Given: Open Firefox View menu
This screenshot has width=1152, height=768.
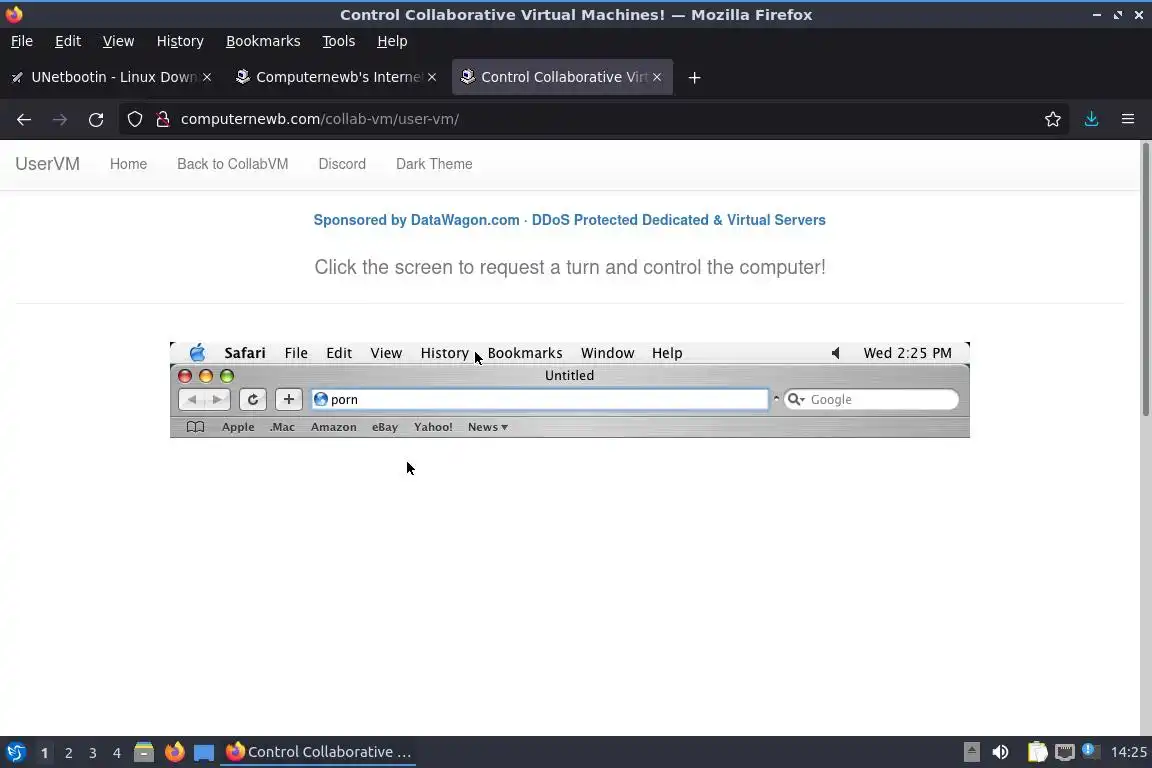Looking at the screenshot, I should 118,41.
